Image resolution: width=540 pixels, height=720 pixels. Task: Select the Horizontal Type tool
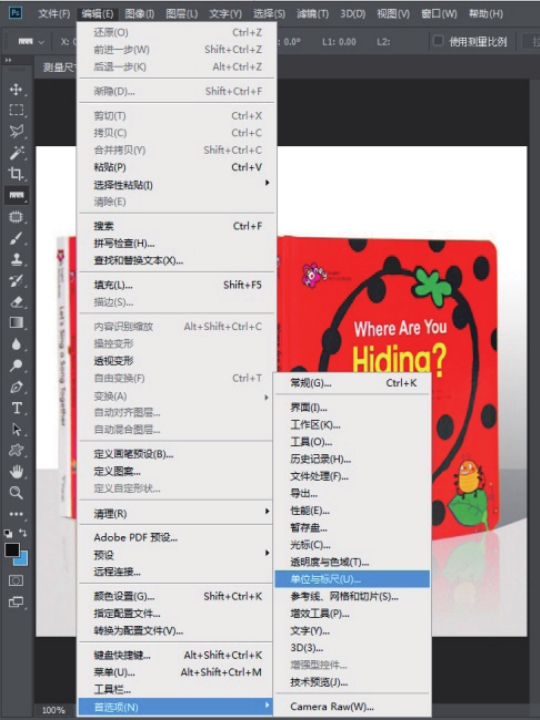16,408
